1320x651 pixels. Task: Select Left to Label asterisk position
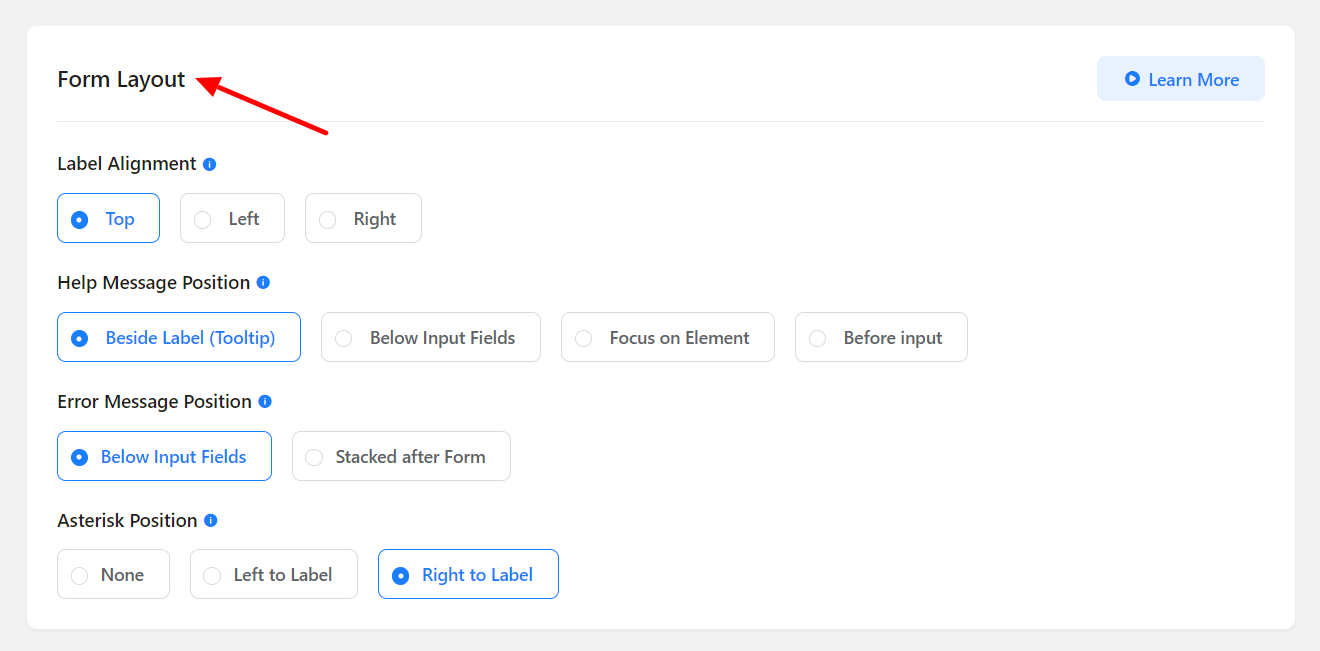[x=274, y=575]
